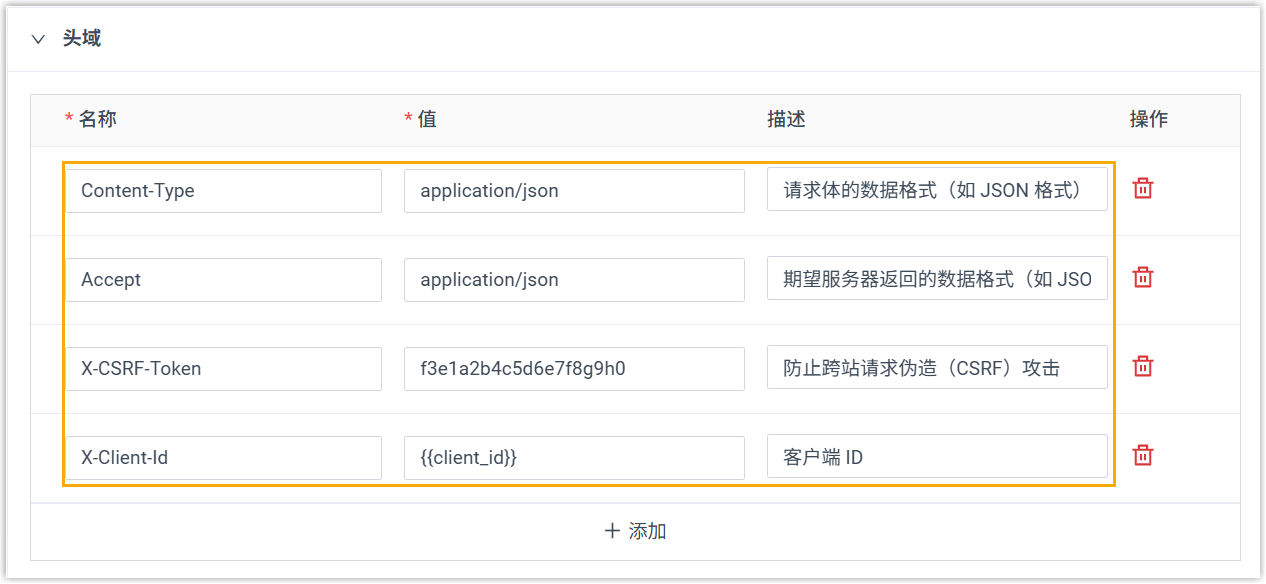Viewport: 1266px width, 584px height.
Task: Remove the X-CSRF-Token header row
Action: pos(1142,367)
